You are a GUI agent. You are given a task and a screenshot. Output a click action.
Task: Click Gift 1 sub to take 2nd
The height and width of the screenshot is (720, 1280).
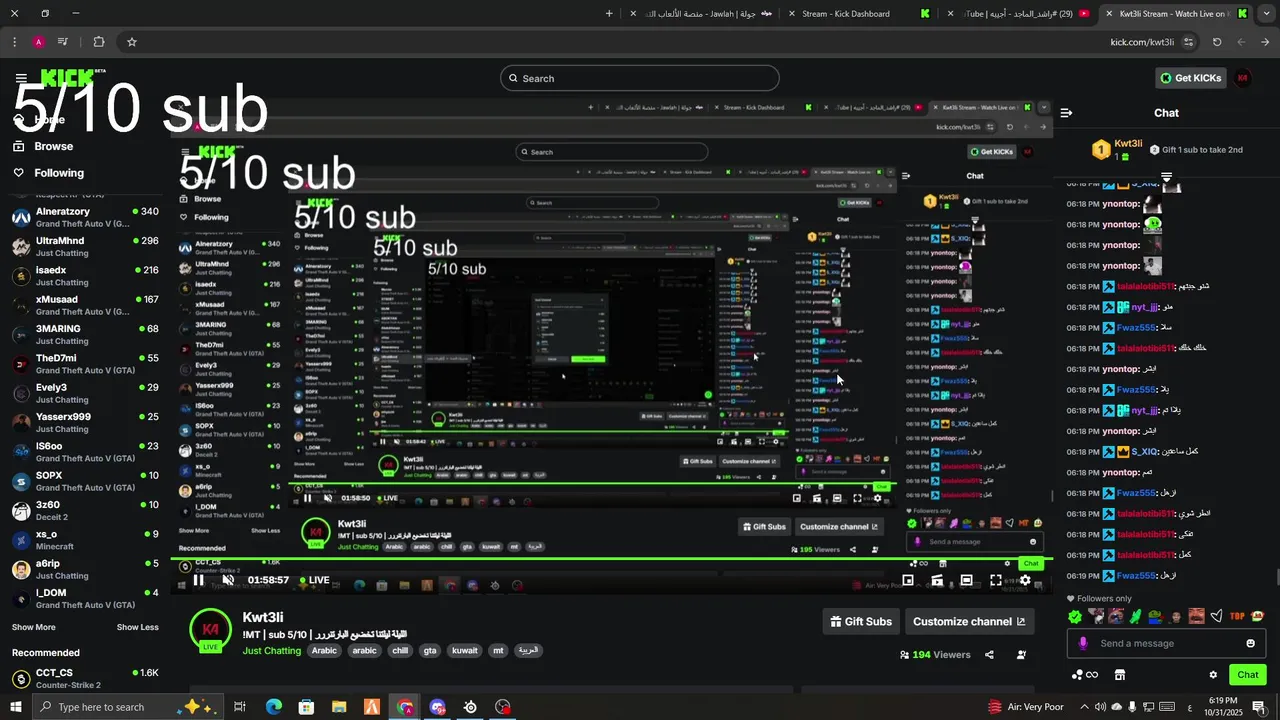pyautogui.click(x=1196, y=150)
